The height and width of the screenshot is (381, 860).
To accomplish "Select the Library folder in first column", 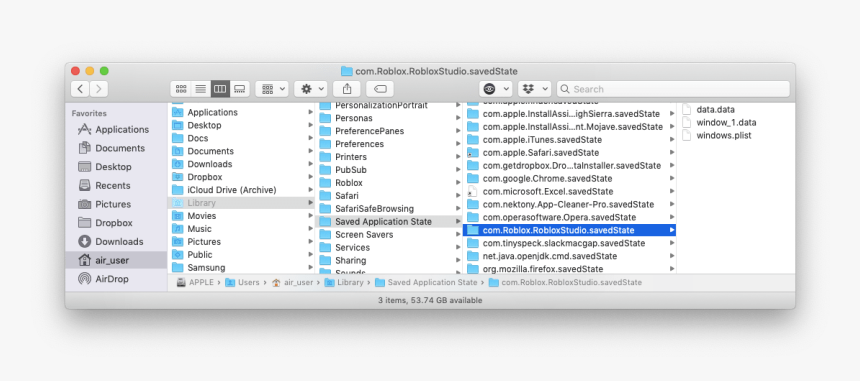I will (x=241, y=203).
